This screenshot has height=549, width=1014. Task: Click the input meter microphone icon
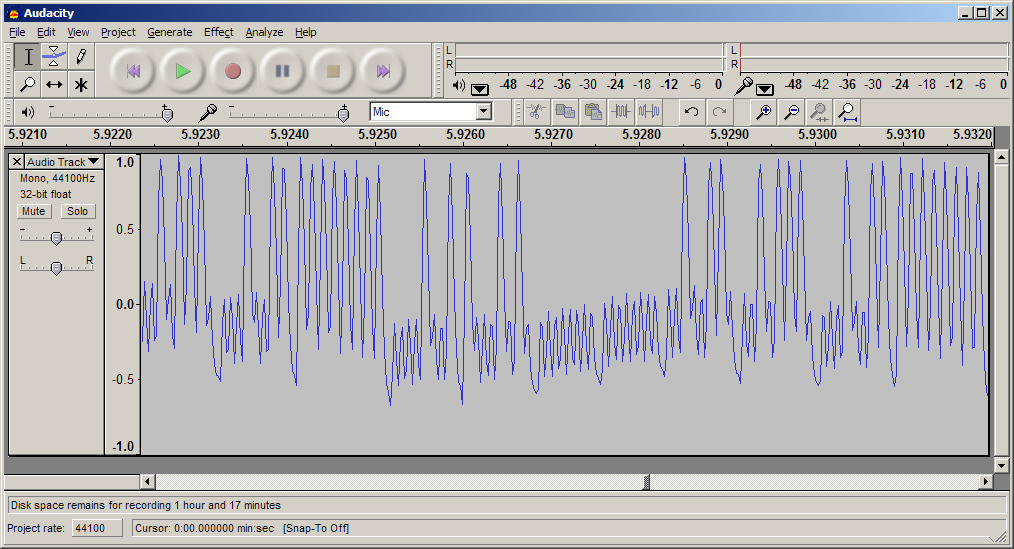click(x=744, y=85)
